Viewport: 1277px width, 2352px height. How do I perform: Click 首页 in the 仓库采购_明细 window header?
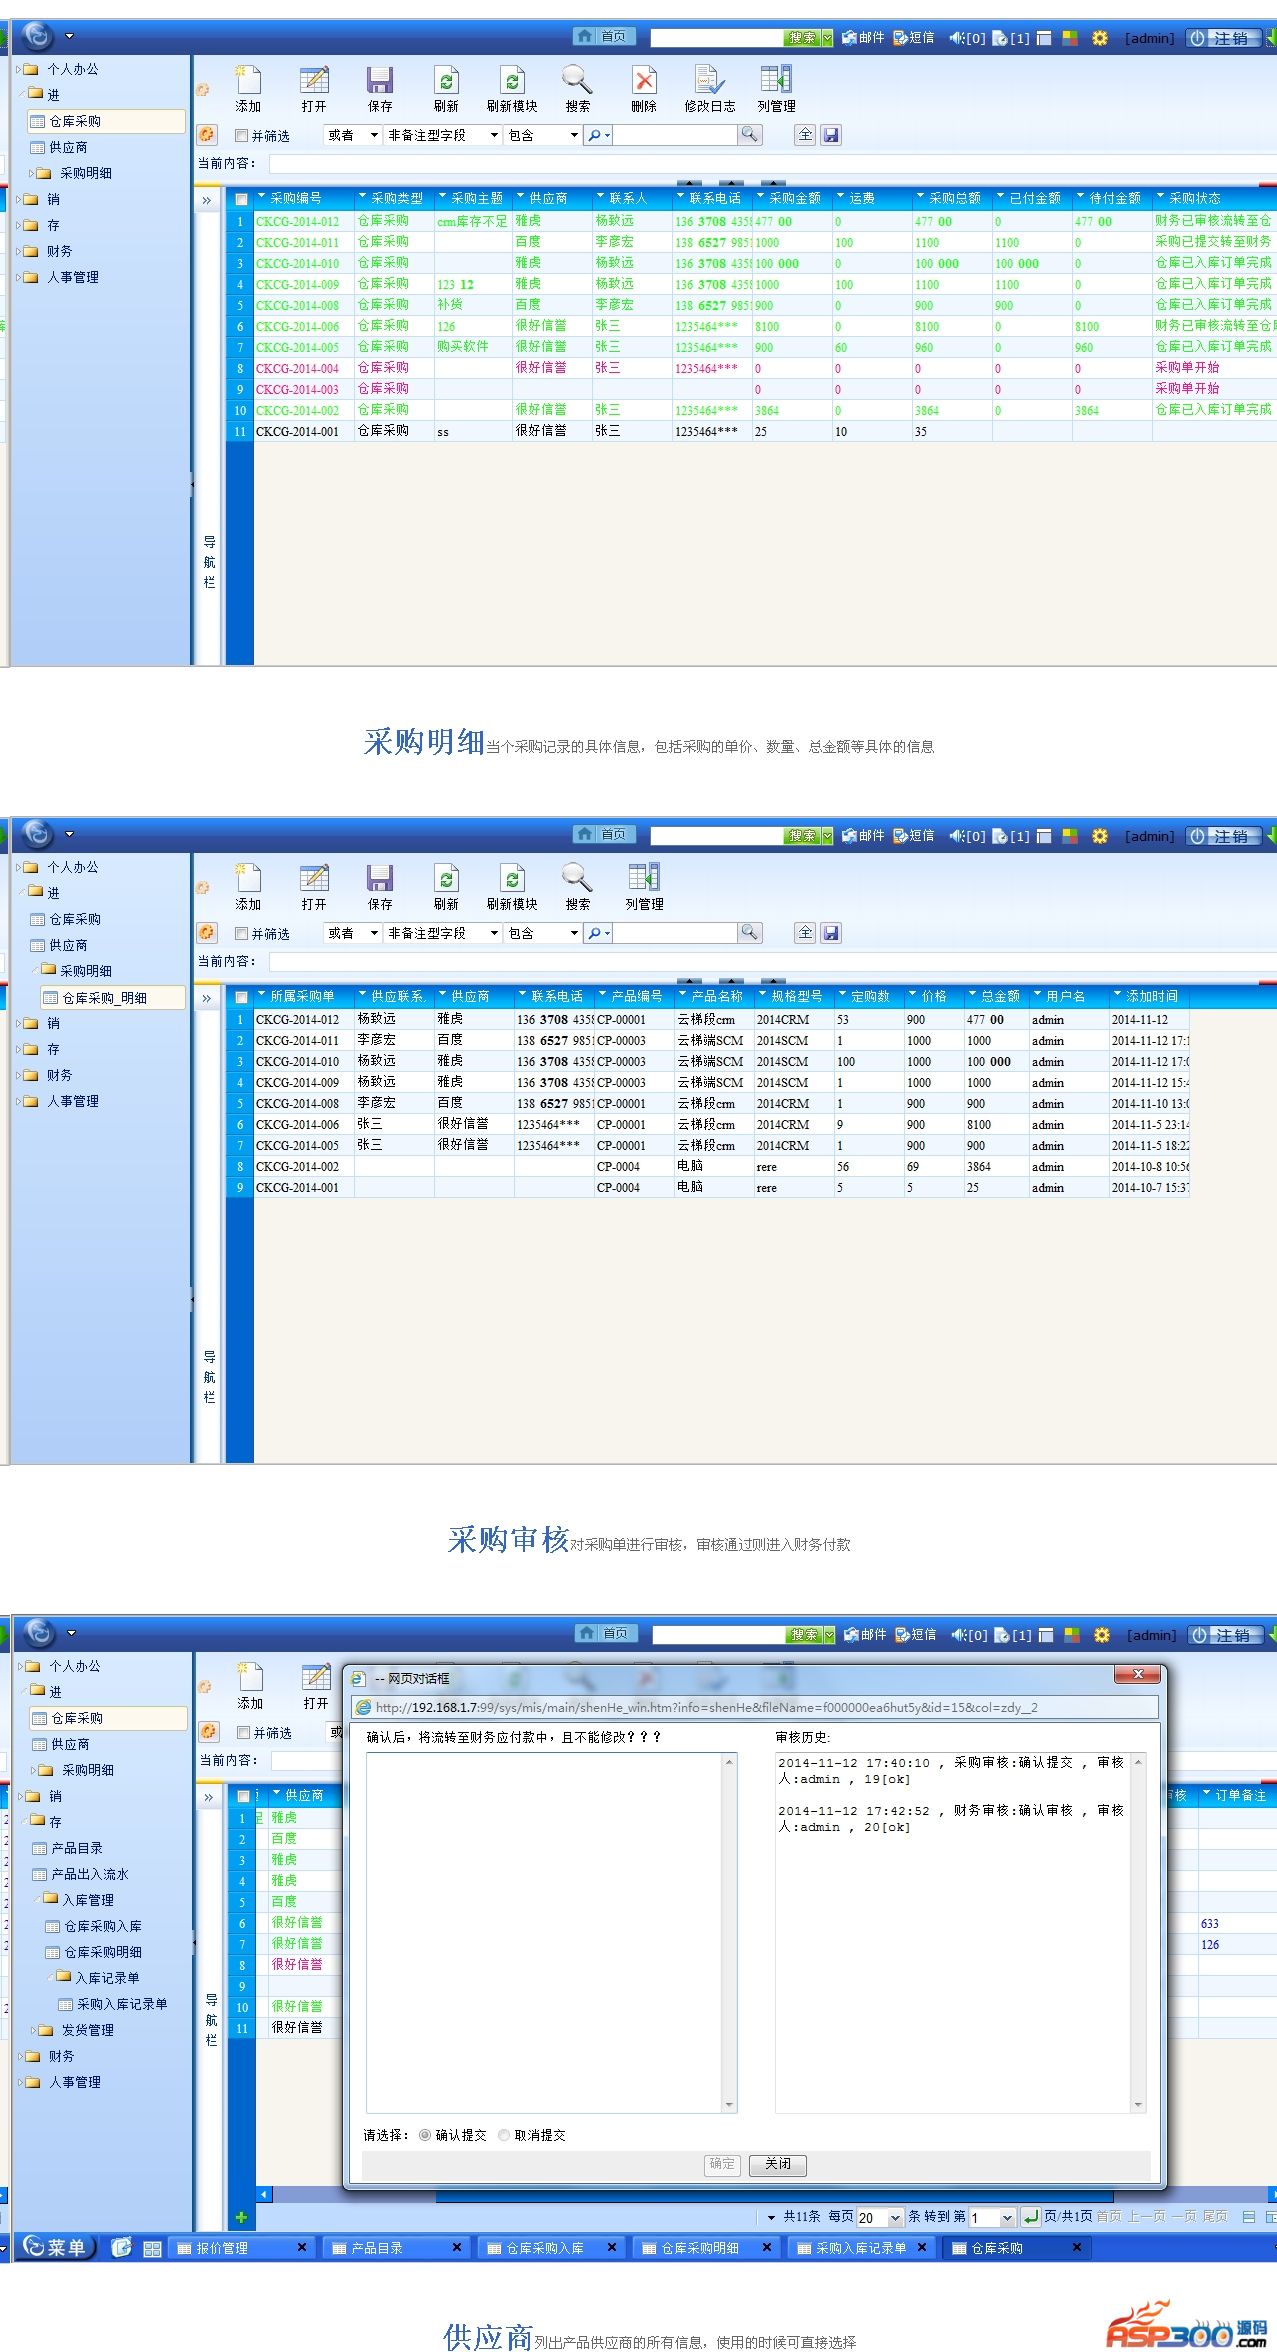(x=604, y=834)
